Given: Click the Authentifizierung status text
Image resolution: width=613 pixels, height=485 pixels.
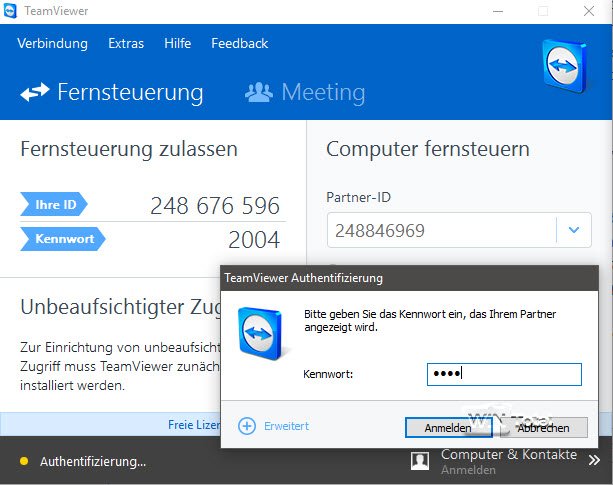Looking at the screenshot, I should [93, 462].
